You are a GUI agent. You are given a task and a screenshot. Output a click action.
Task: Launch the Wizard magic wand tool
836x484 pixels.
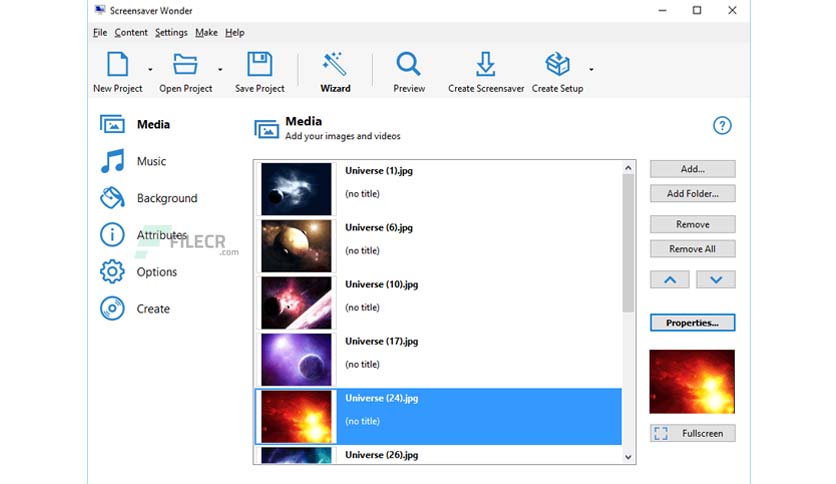pos(335,64)
